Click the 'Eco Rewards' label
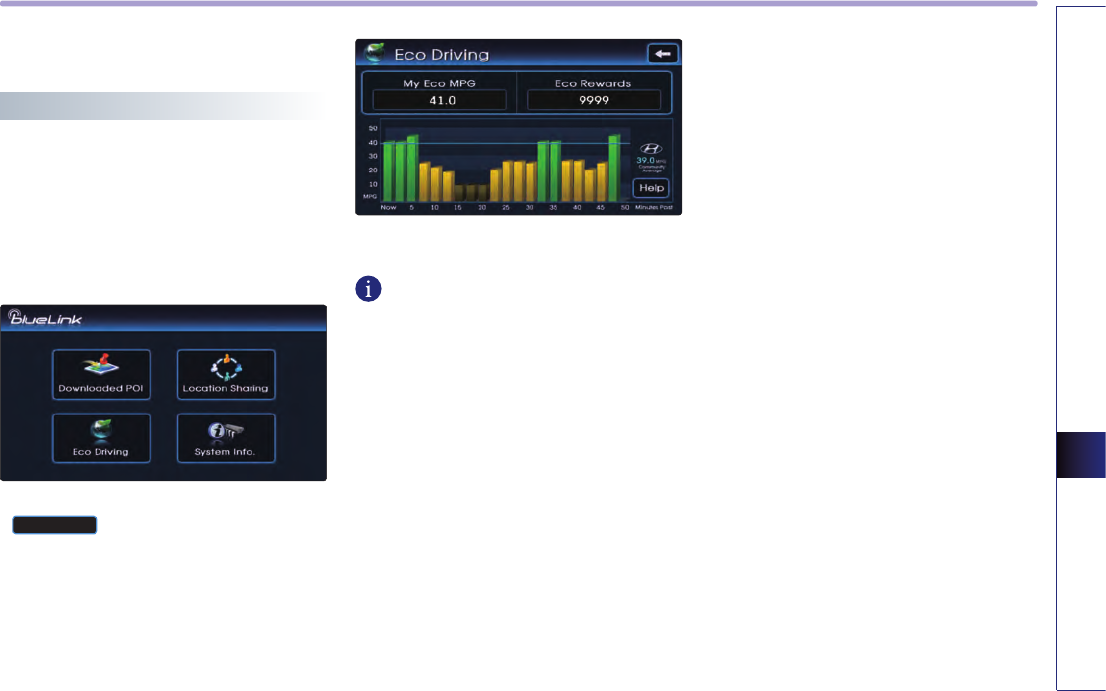The image size is (1106, 691). tap(593, 83)
